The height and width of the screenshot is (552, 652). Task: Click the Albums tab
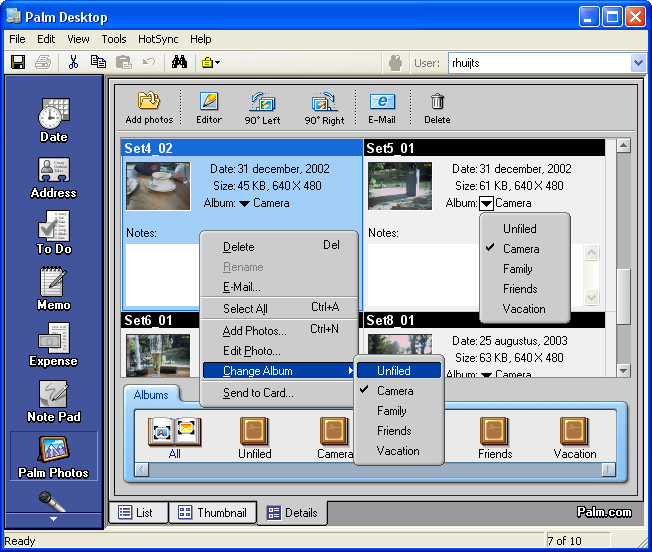pyautogui.click(x=151, y=395)
